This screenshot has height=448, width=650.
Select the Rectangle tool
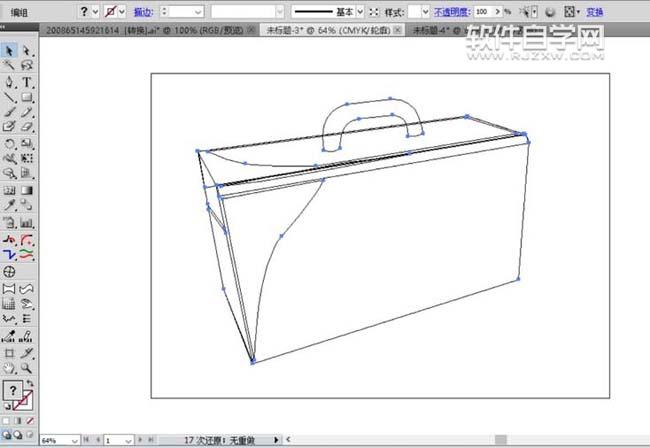point(27,97)
